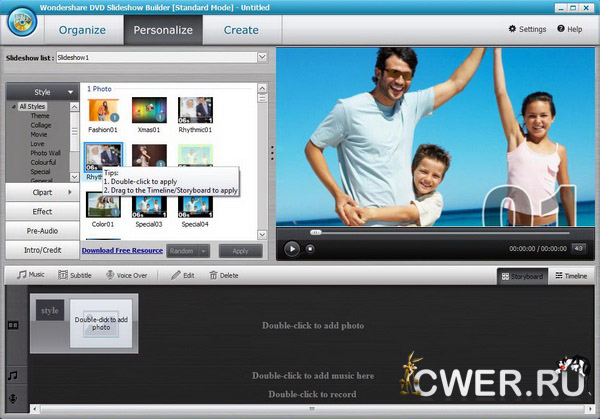Screen dimensions: 600x419
Task: Toggle the 4:3 aspect ratio button
Action: (579, 248)
